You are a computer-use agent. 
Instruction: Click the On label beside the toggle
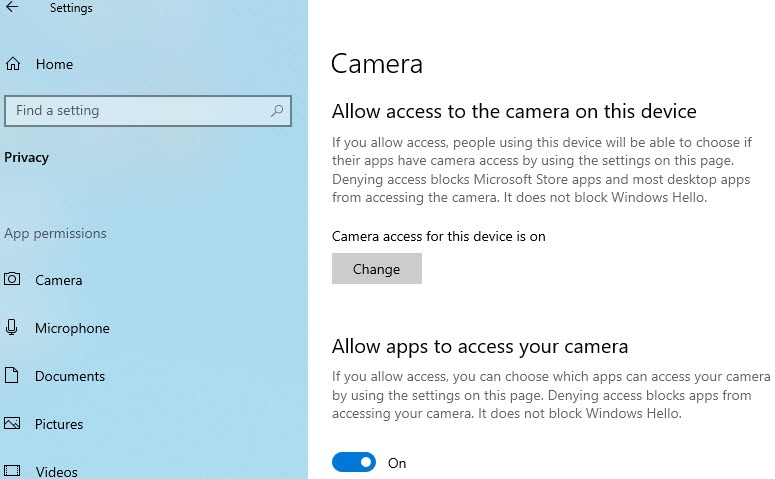(x=397, y=463)
